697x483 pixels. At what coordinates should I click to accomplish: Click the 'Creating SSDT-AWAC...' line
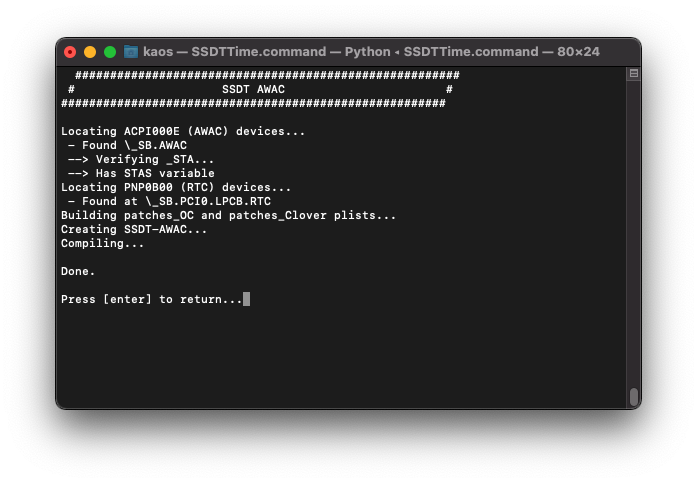tap(134, 229)
